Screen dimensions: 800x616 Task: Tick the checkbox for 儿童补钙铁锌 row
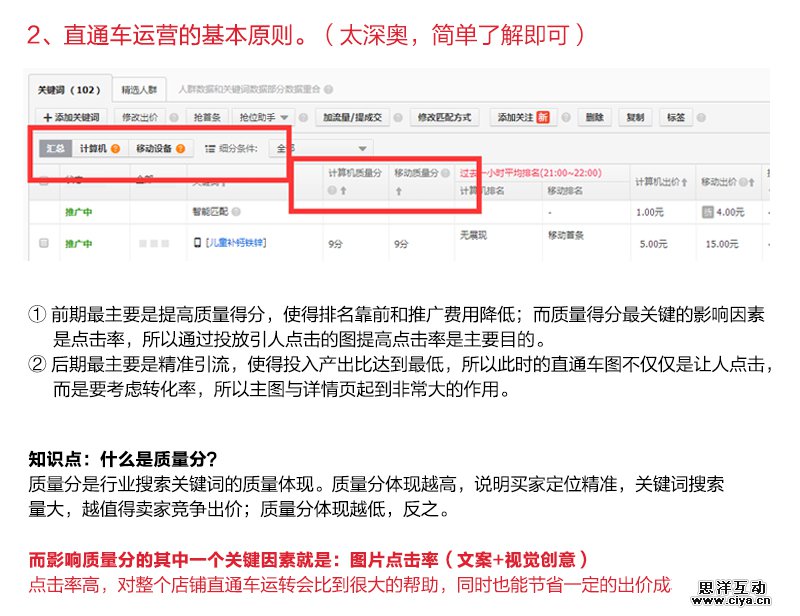43,243
